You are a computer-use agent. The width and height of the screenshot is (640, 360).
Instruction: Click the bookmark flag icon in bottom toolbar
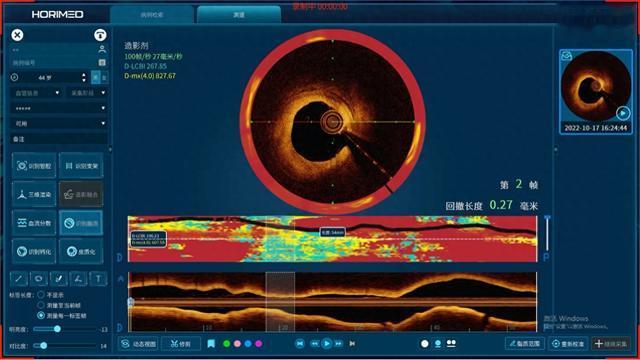[x=211, y=344]
